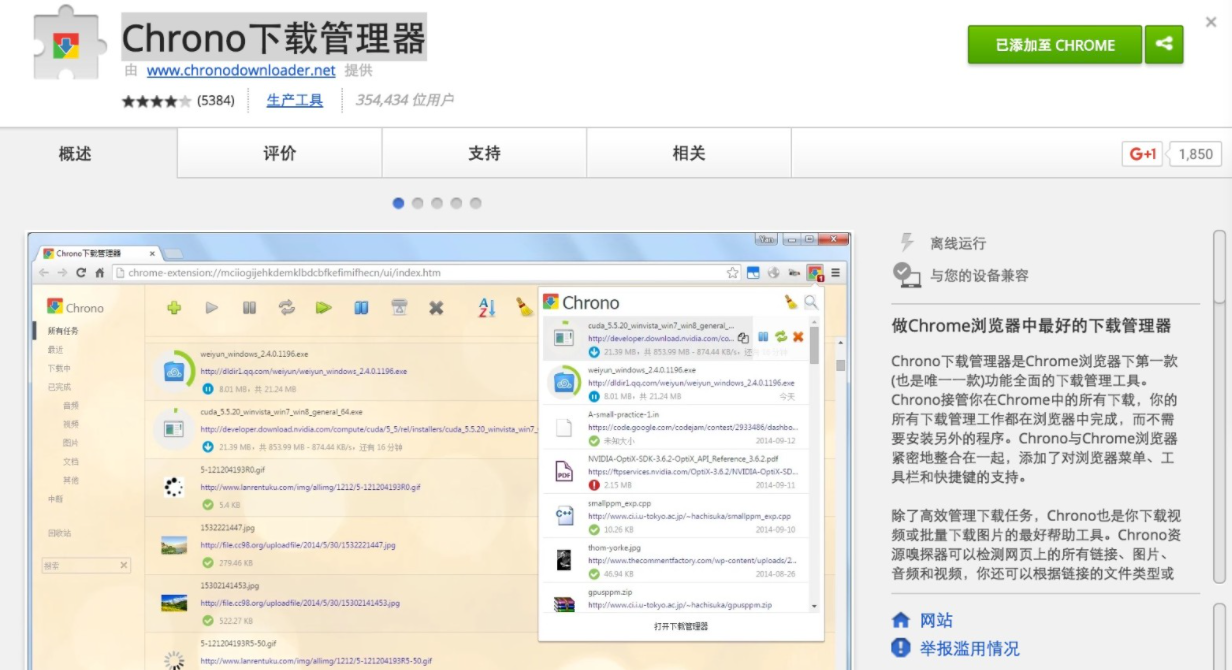The height and width of the screenshot is (670, 1232).
Task: Click the hamburger menu icon in preview browser
Action: 836,272
